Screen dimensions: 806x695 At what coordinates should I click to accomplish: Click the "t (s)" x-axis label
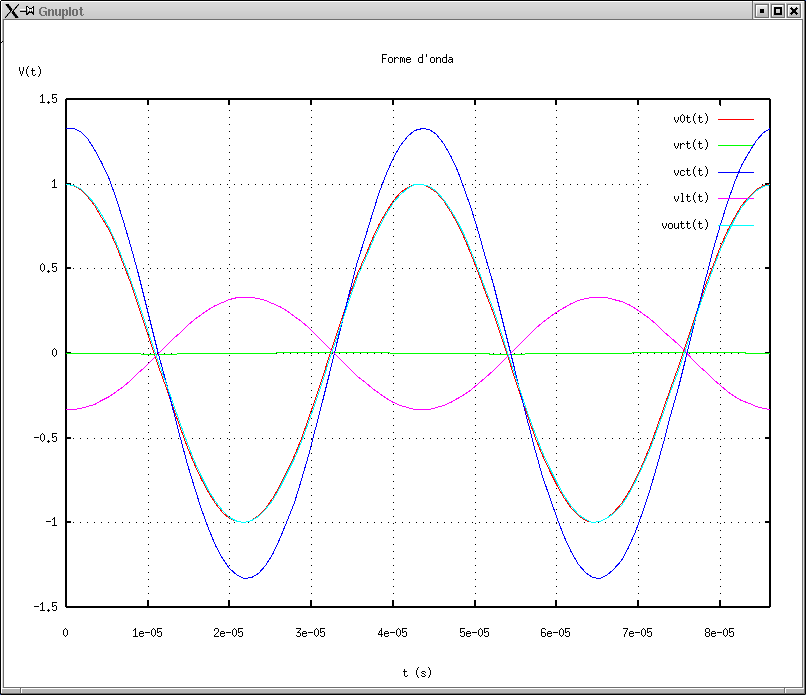click(x=417, y=673)
